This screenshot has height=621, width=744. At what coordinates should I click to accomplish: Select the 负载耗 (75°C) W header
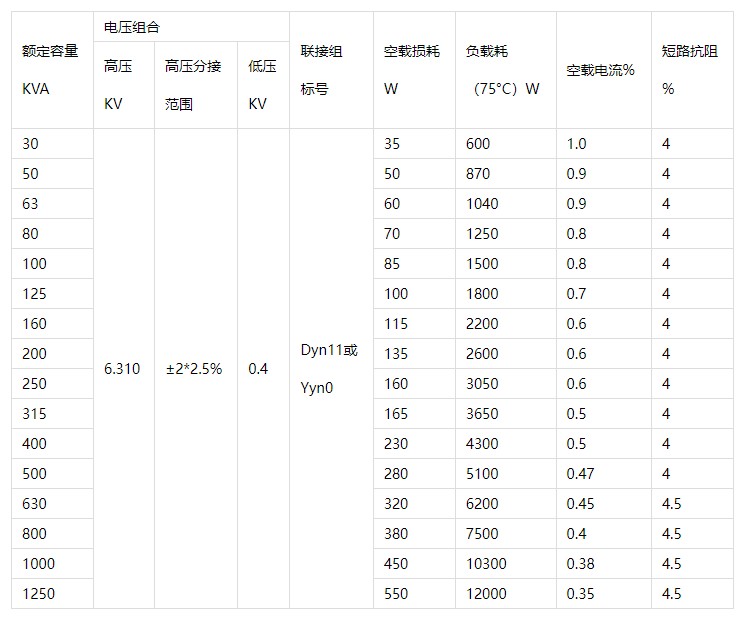(503, 69)
